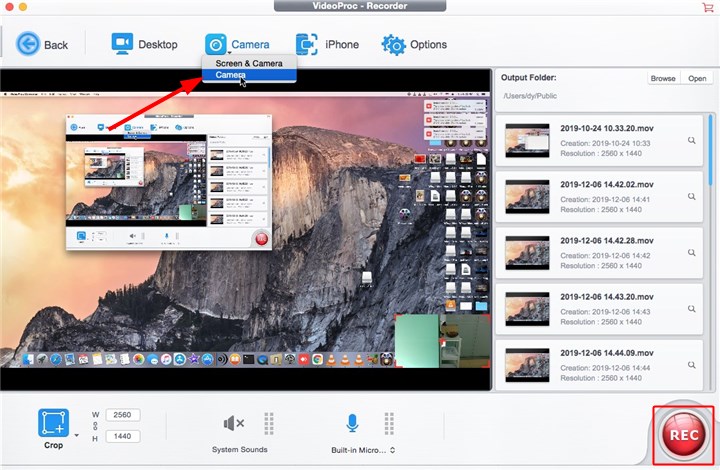The height and width of the screenshot is (470, 720).
Task: Click the yellow window minimize button
Action: point(23,6)
